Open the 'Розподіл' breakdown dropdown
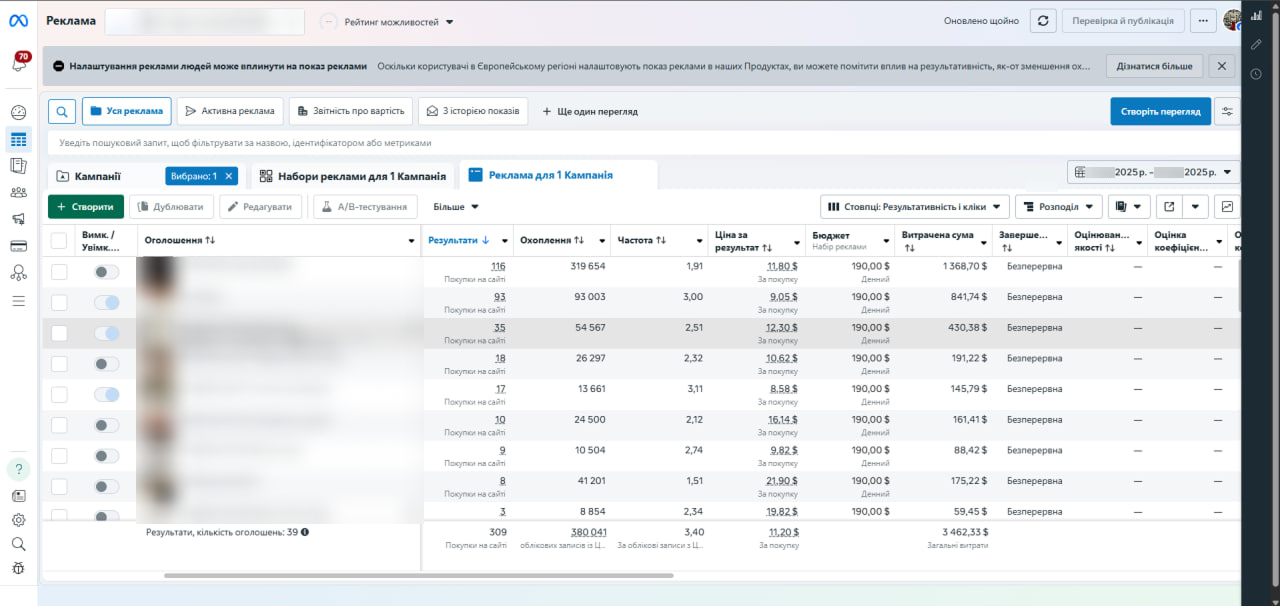 (x=1058, y=207)
